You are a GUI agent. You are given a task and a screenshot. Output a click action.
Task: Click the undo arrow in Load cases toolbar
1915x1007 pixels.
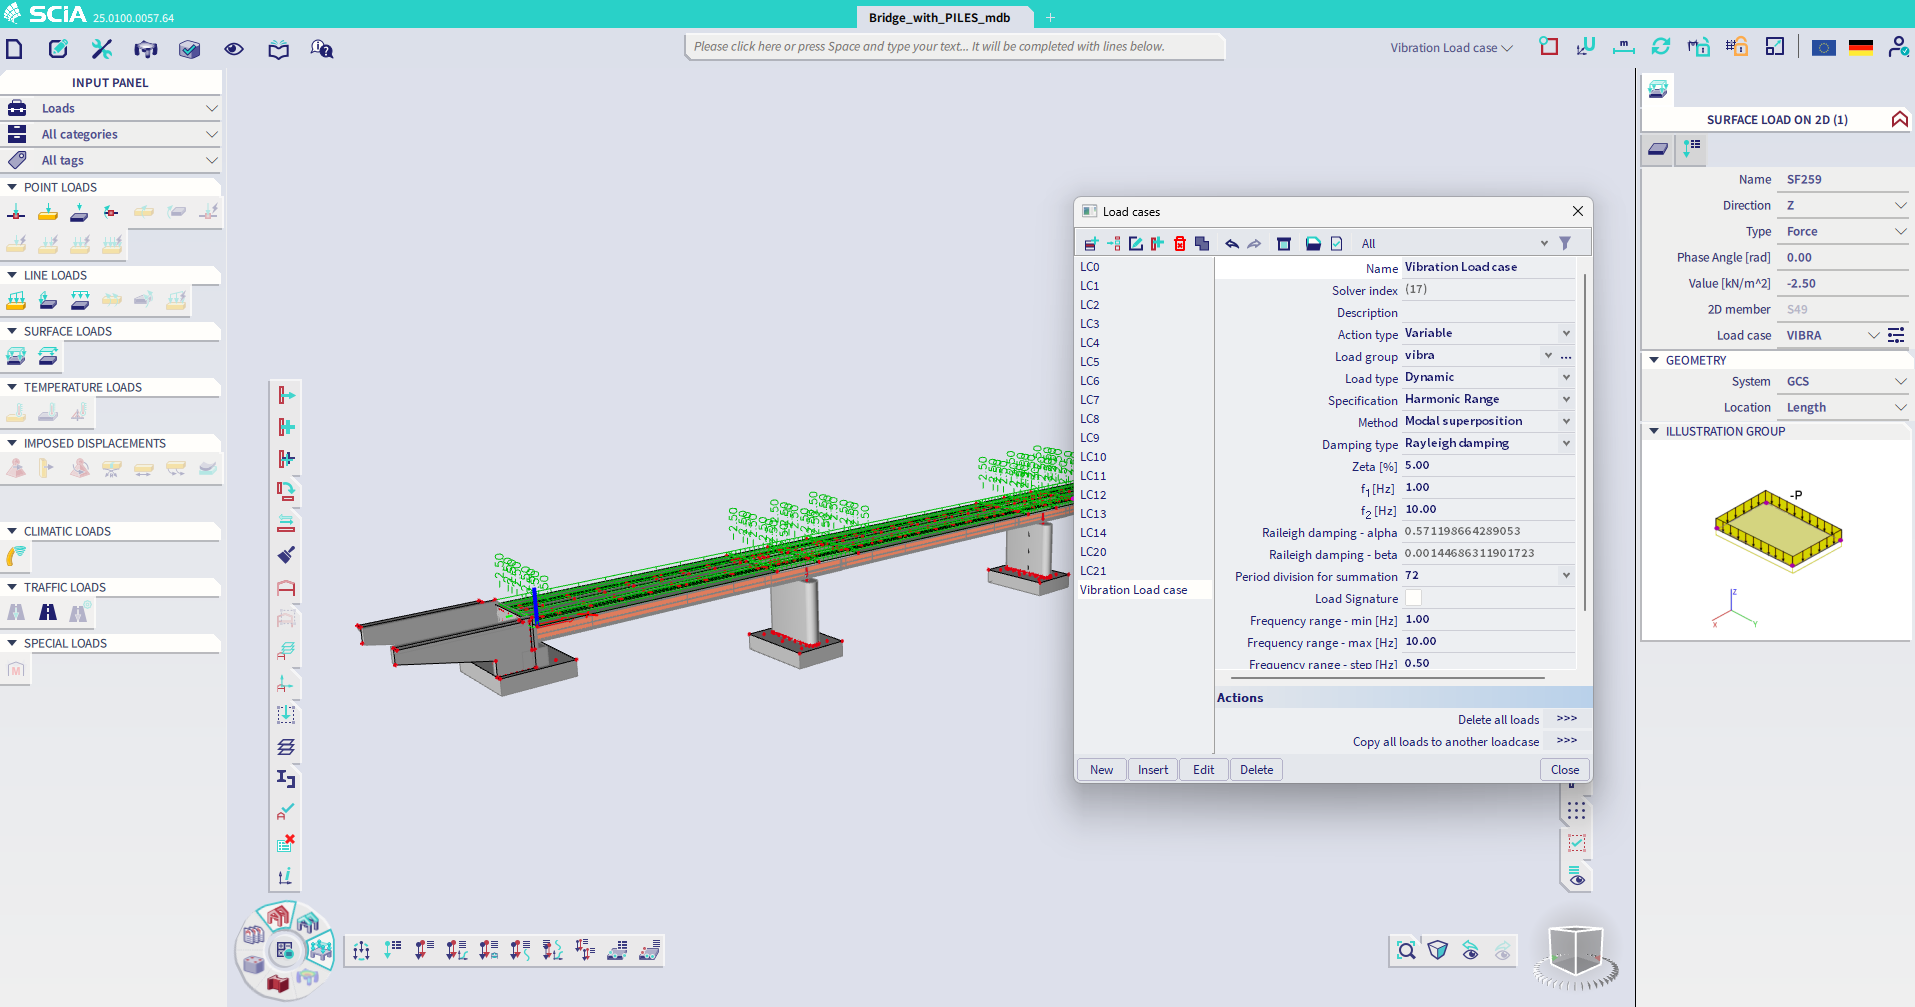[1232, 244]
